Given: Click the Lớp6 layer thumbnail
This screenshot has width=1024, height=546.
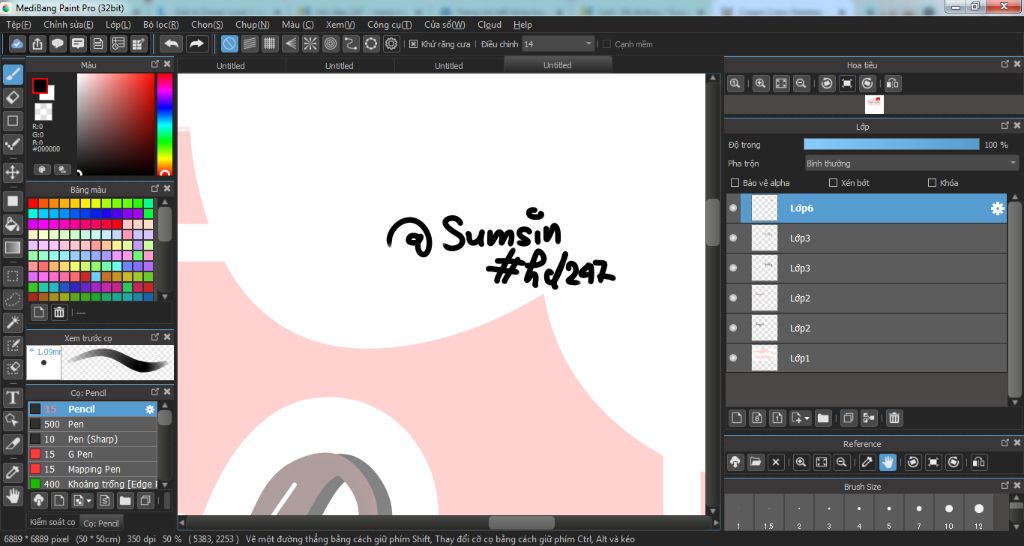Looking at the screenshot, I should pos(765,208).
